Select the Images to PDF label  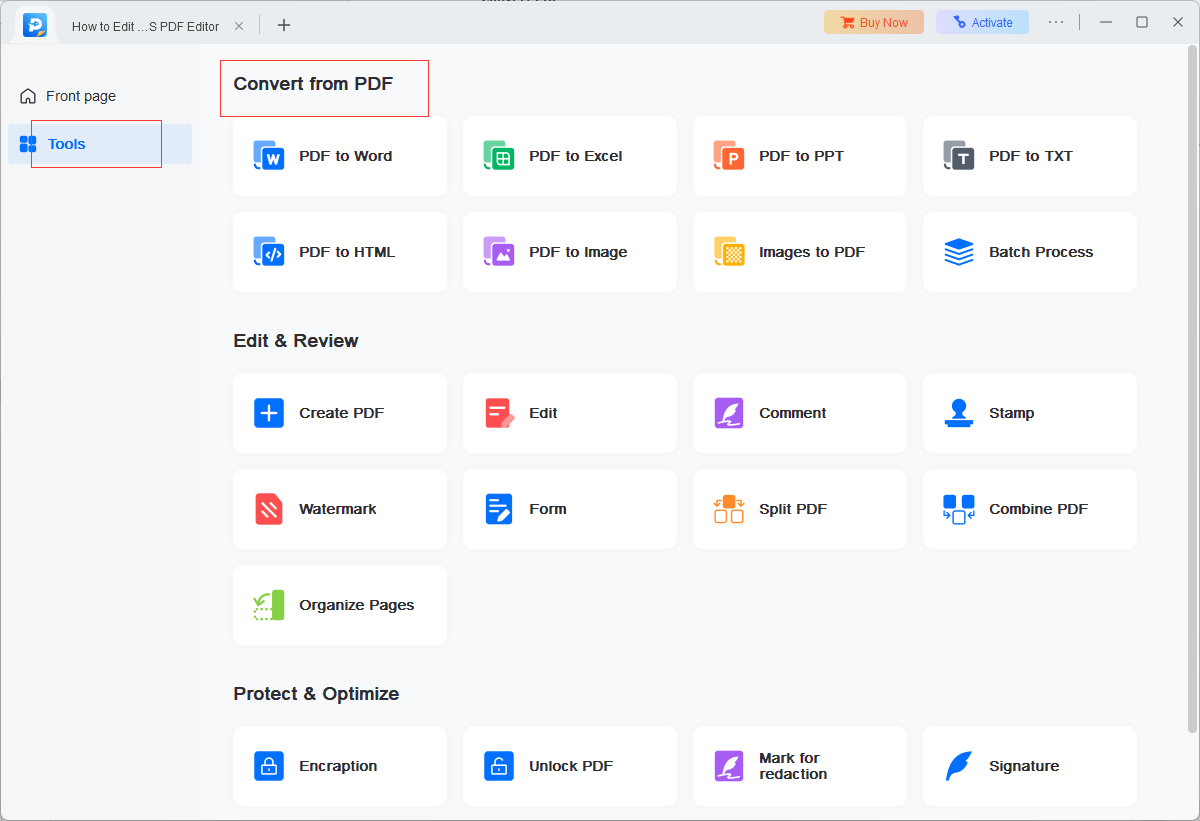point(812,252)
